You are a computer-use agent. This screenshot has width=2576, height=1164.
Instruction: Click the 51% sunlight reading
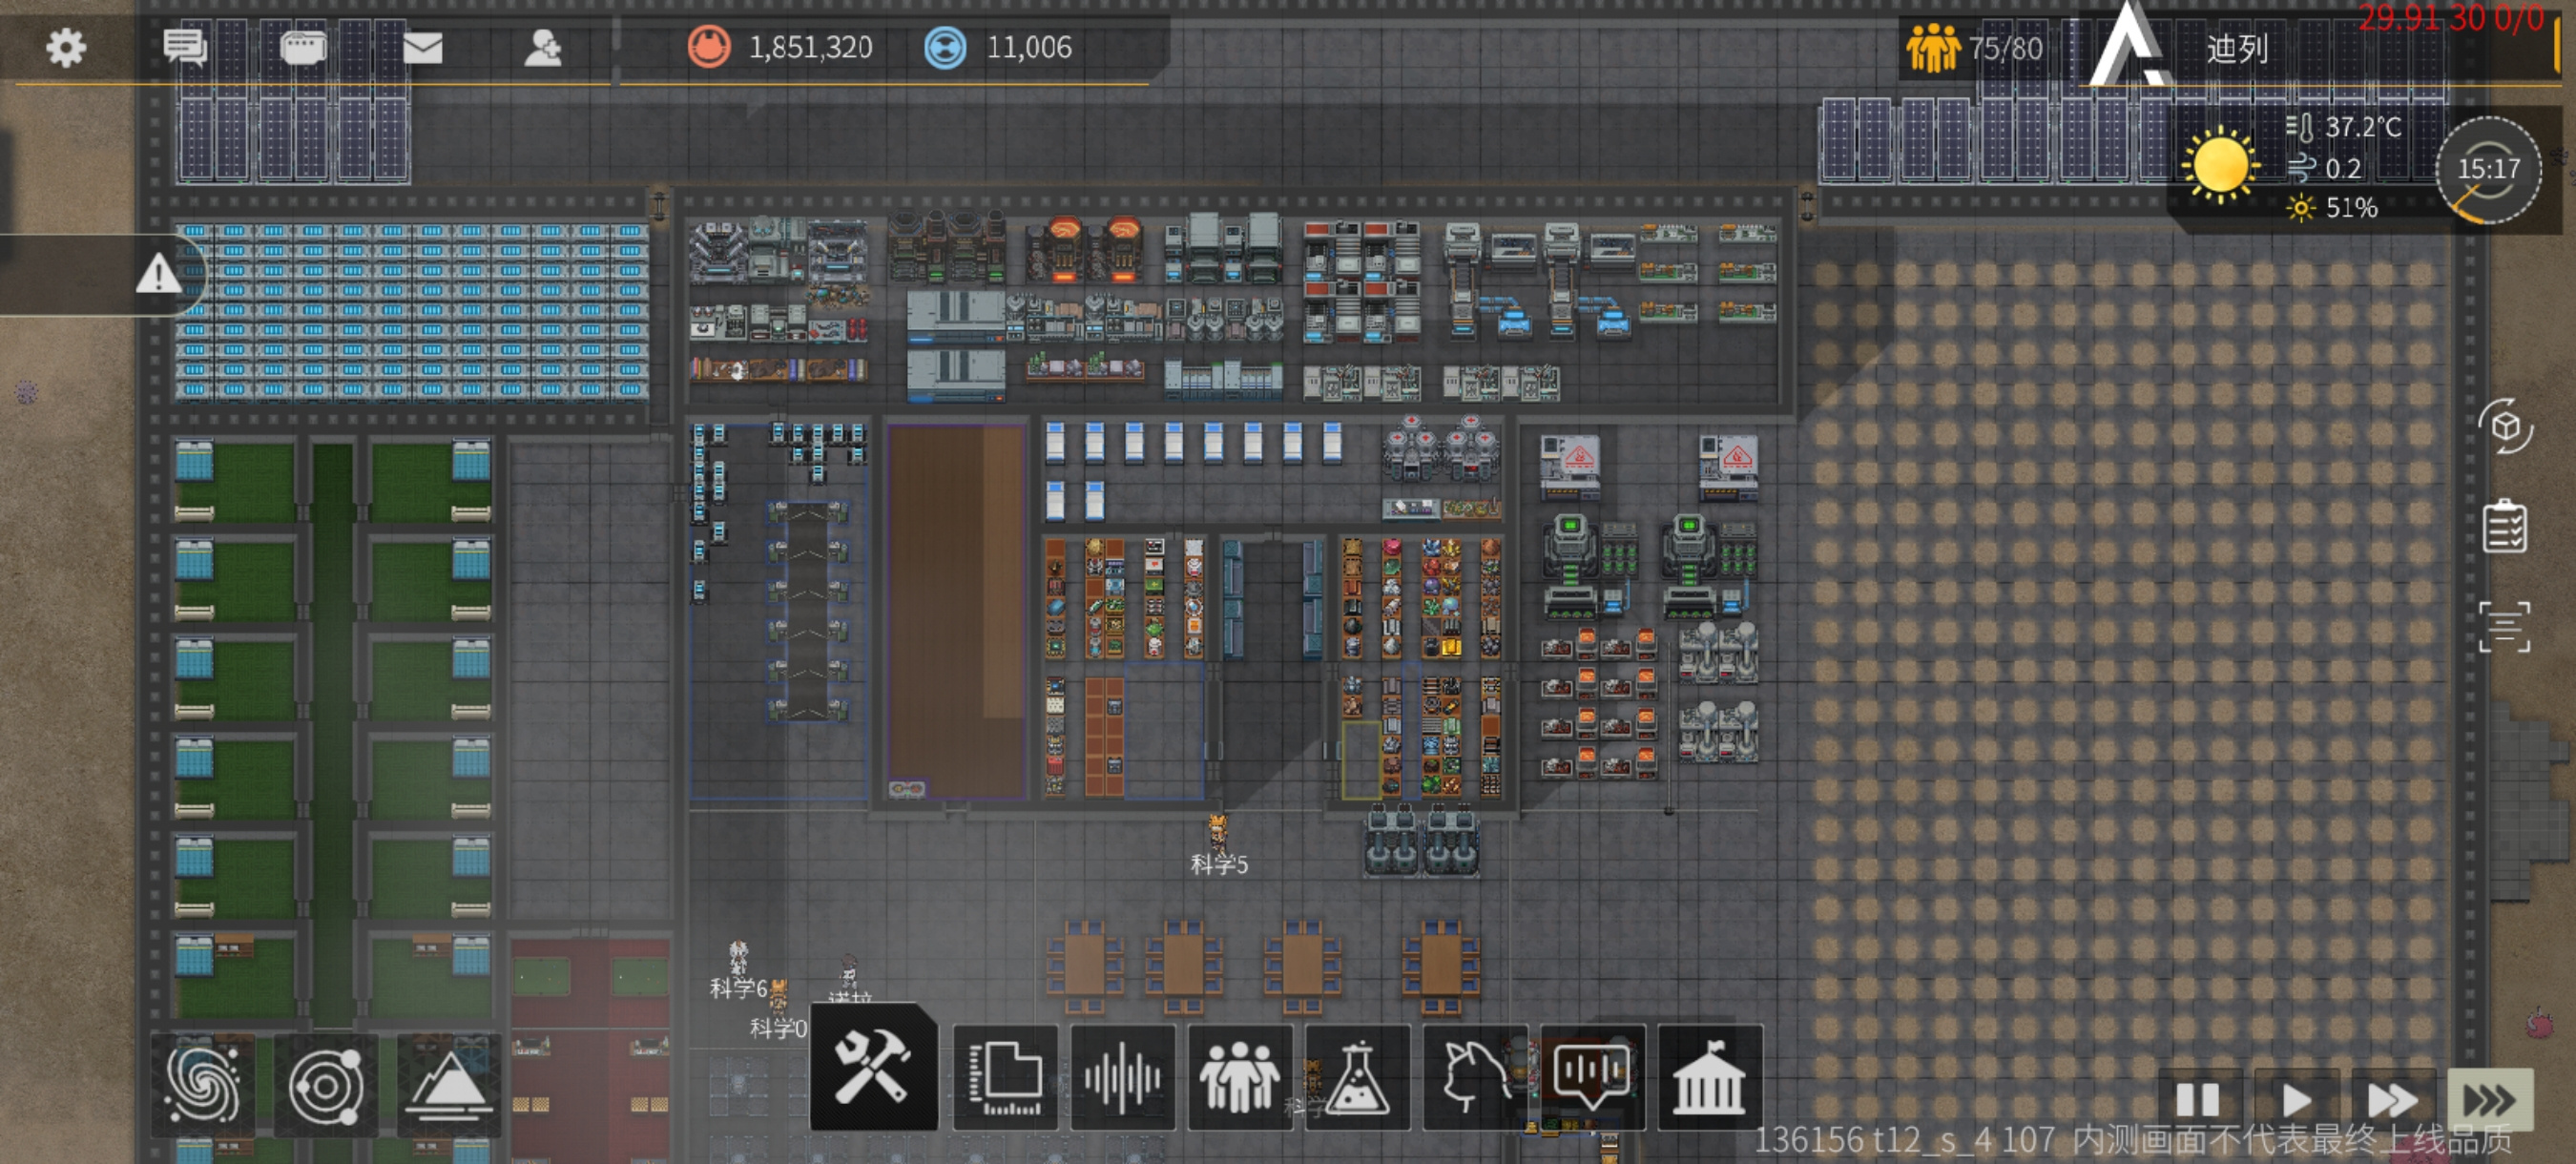point(2351,208)
